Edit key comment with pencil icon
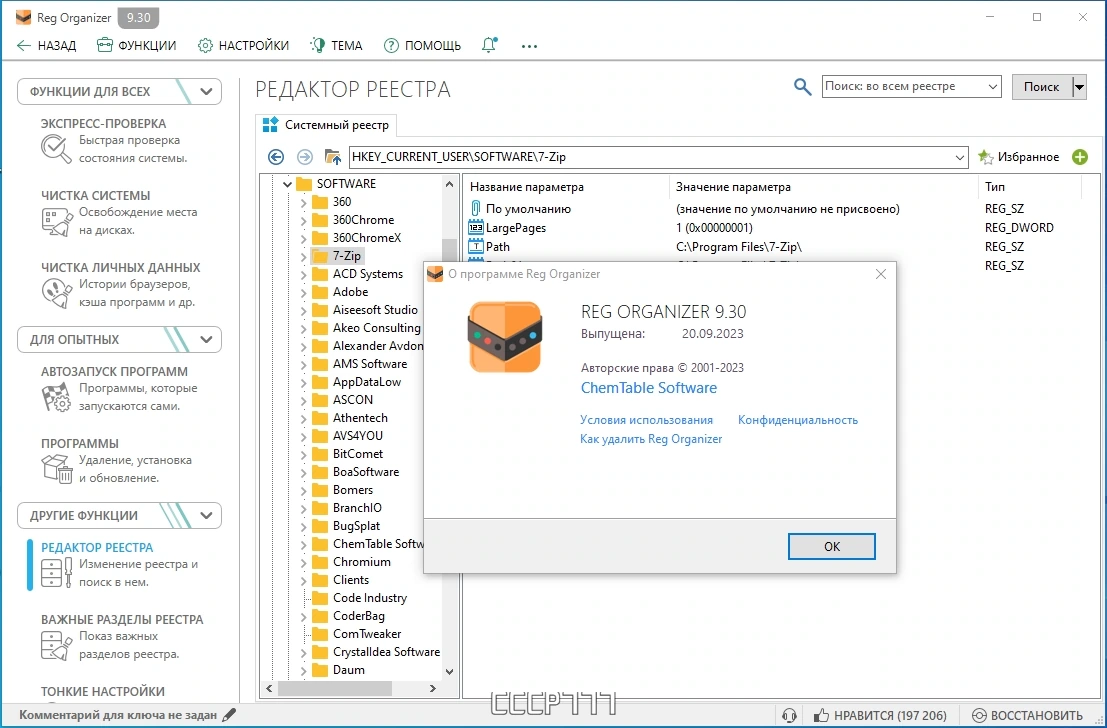 click(x=229, y=715)
